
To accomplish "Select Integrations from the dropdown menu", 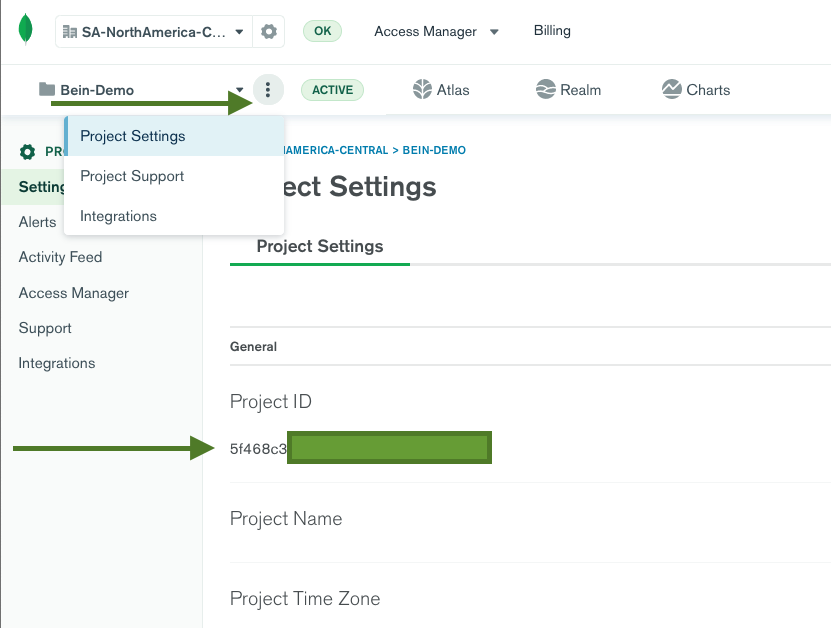I will [174, 216].
